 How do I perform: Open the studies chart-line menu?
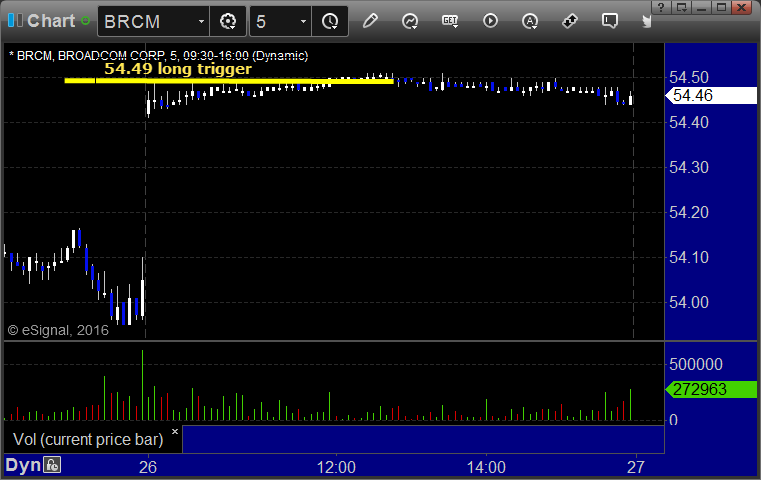pos(410,21)
